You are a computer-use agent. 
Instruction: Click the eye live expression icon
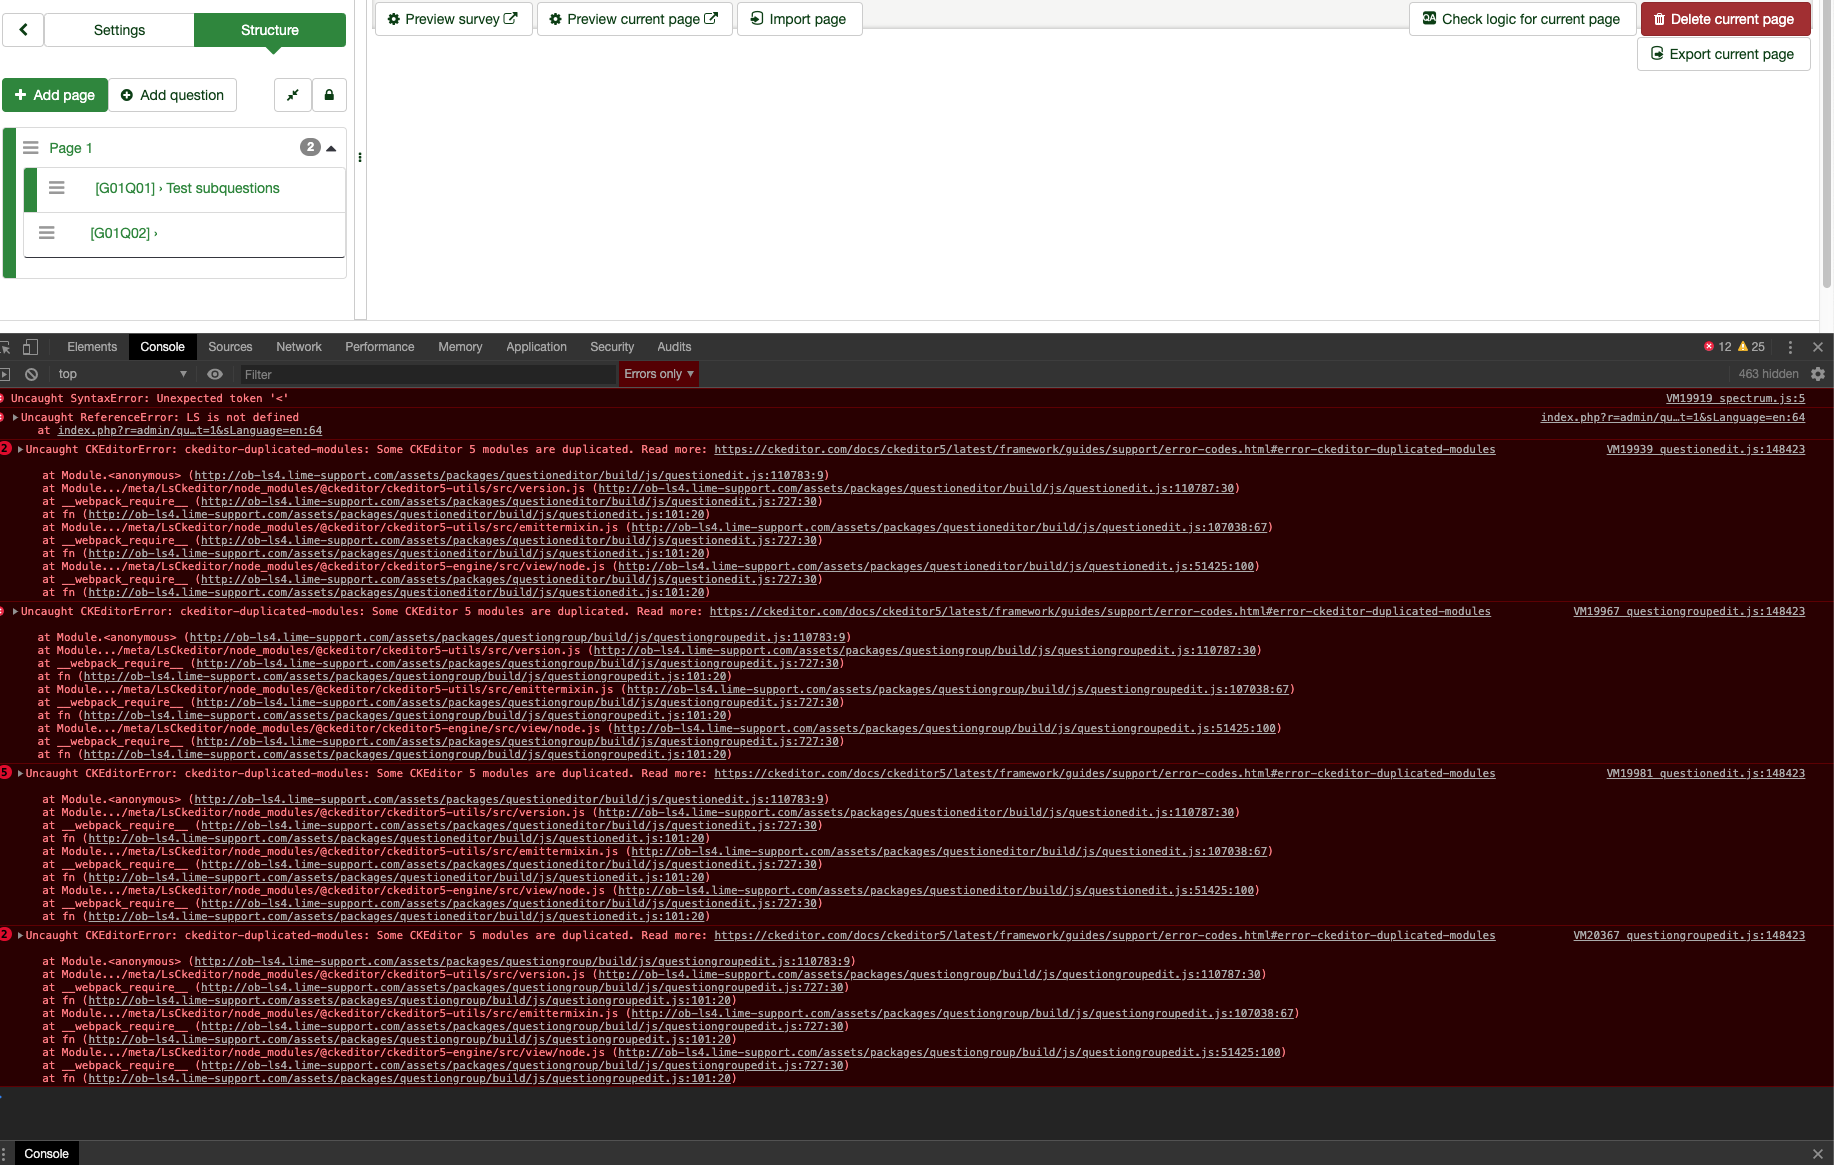tap(215, 374)
